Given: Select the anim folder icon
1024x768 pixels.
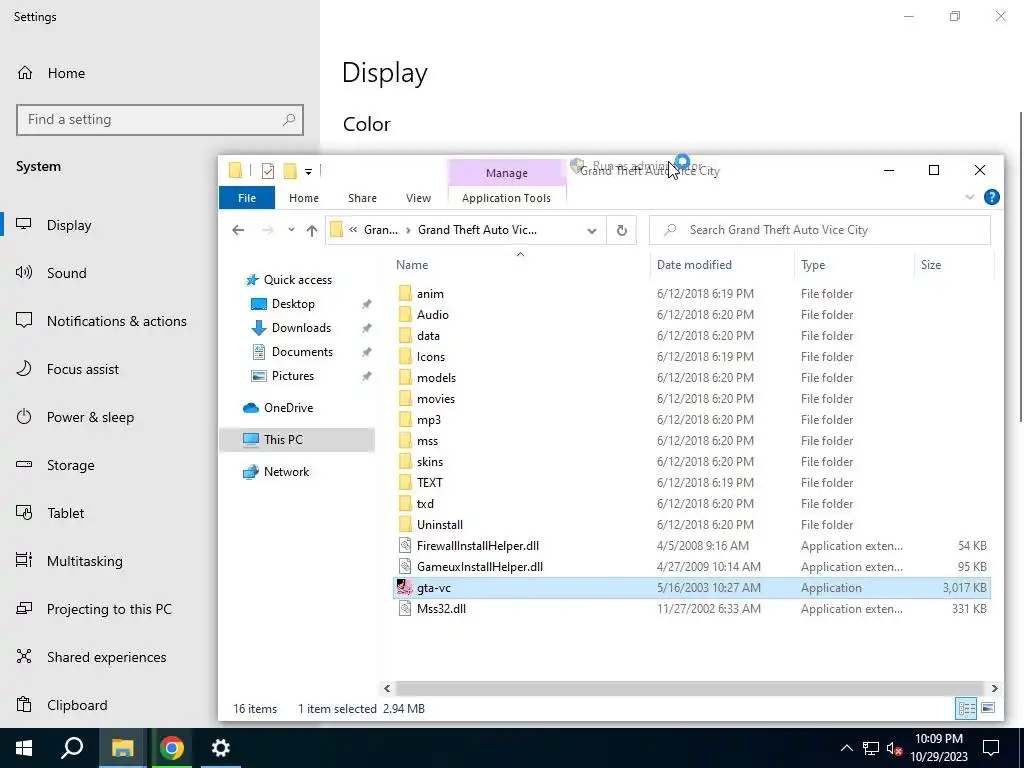Looking at the screenshot, I should (x=405, y=293).
